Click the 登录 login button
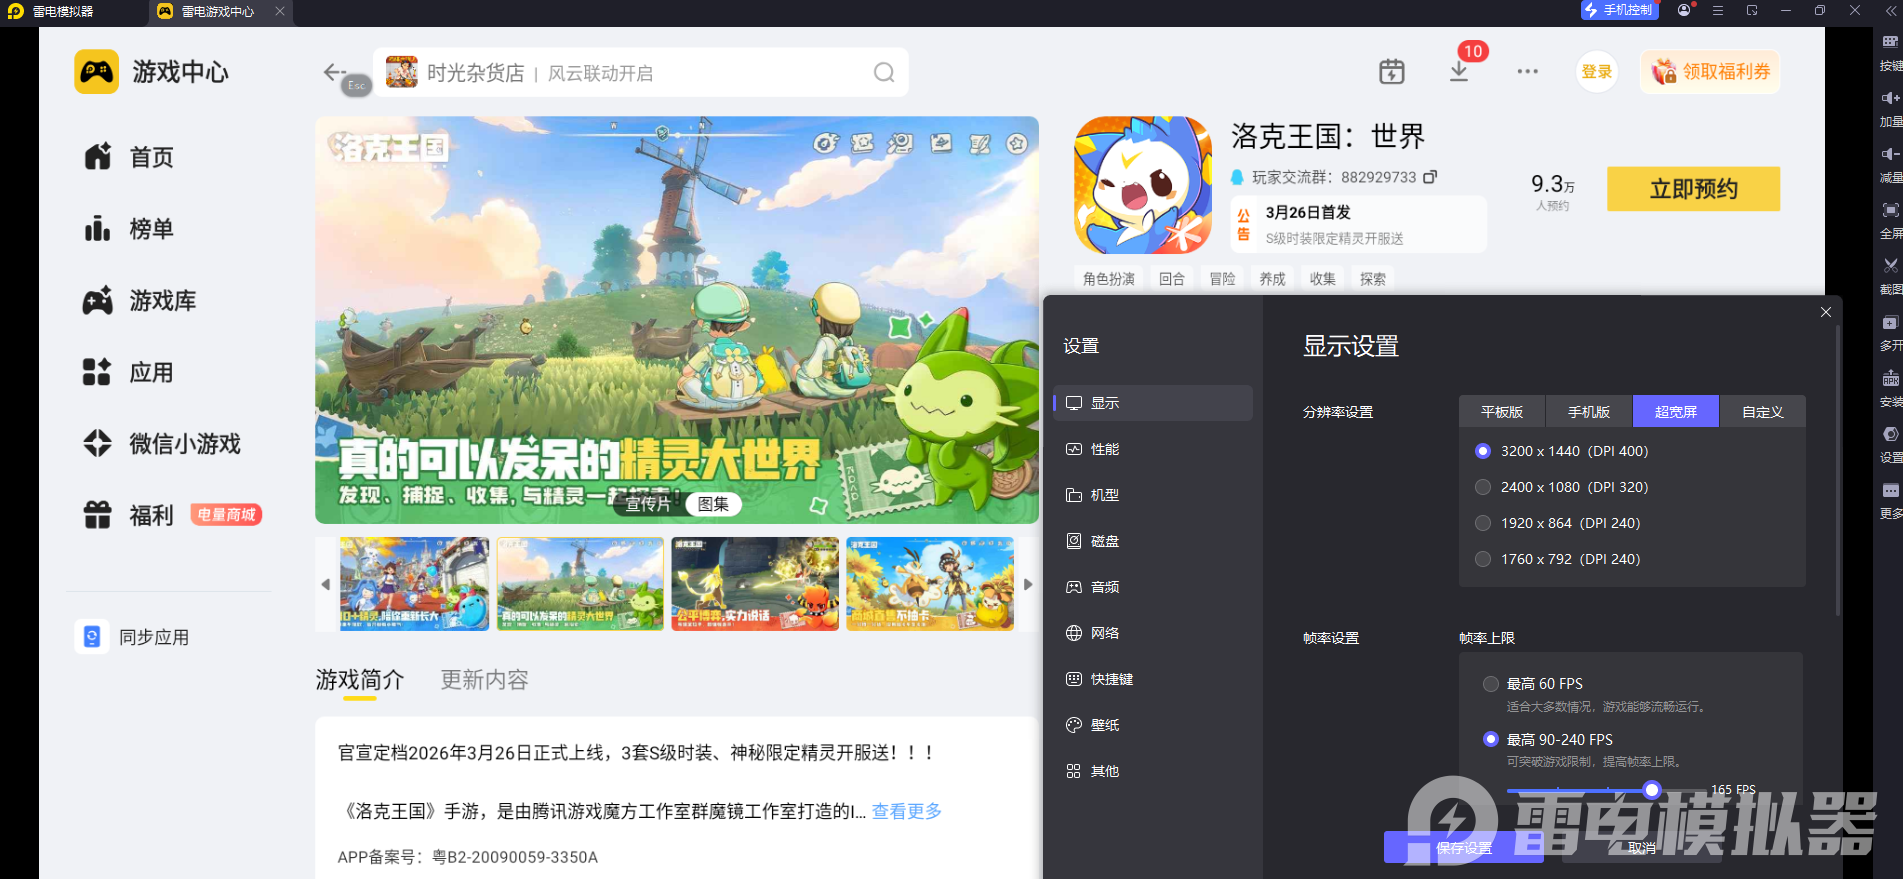The height and width of the screenshot is (879, 1903). pyautogui.click(x=1597, y=72)
